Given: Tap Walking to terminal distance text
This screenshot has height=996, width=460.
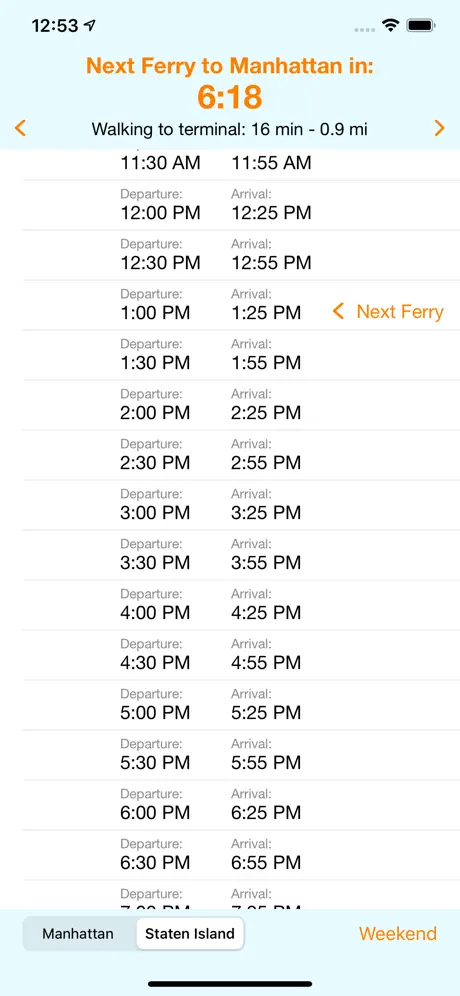Looking at the screenshot, I should pyautogui.click(x=229, y=130).
